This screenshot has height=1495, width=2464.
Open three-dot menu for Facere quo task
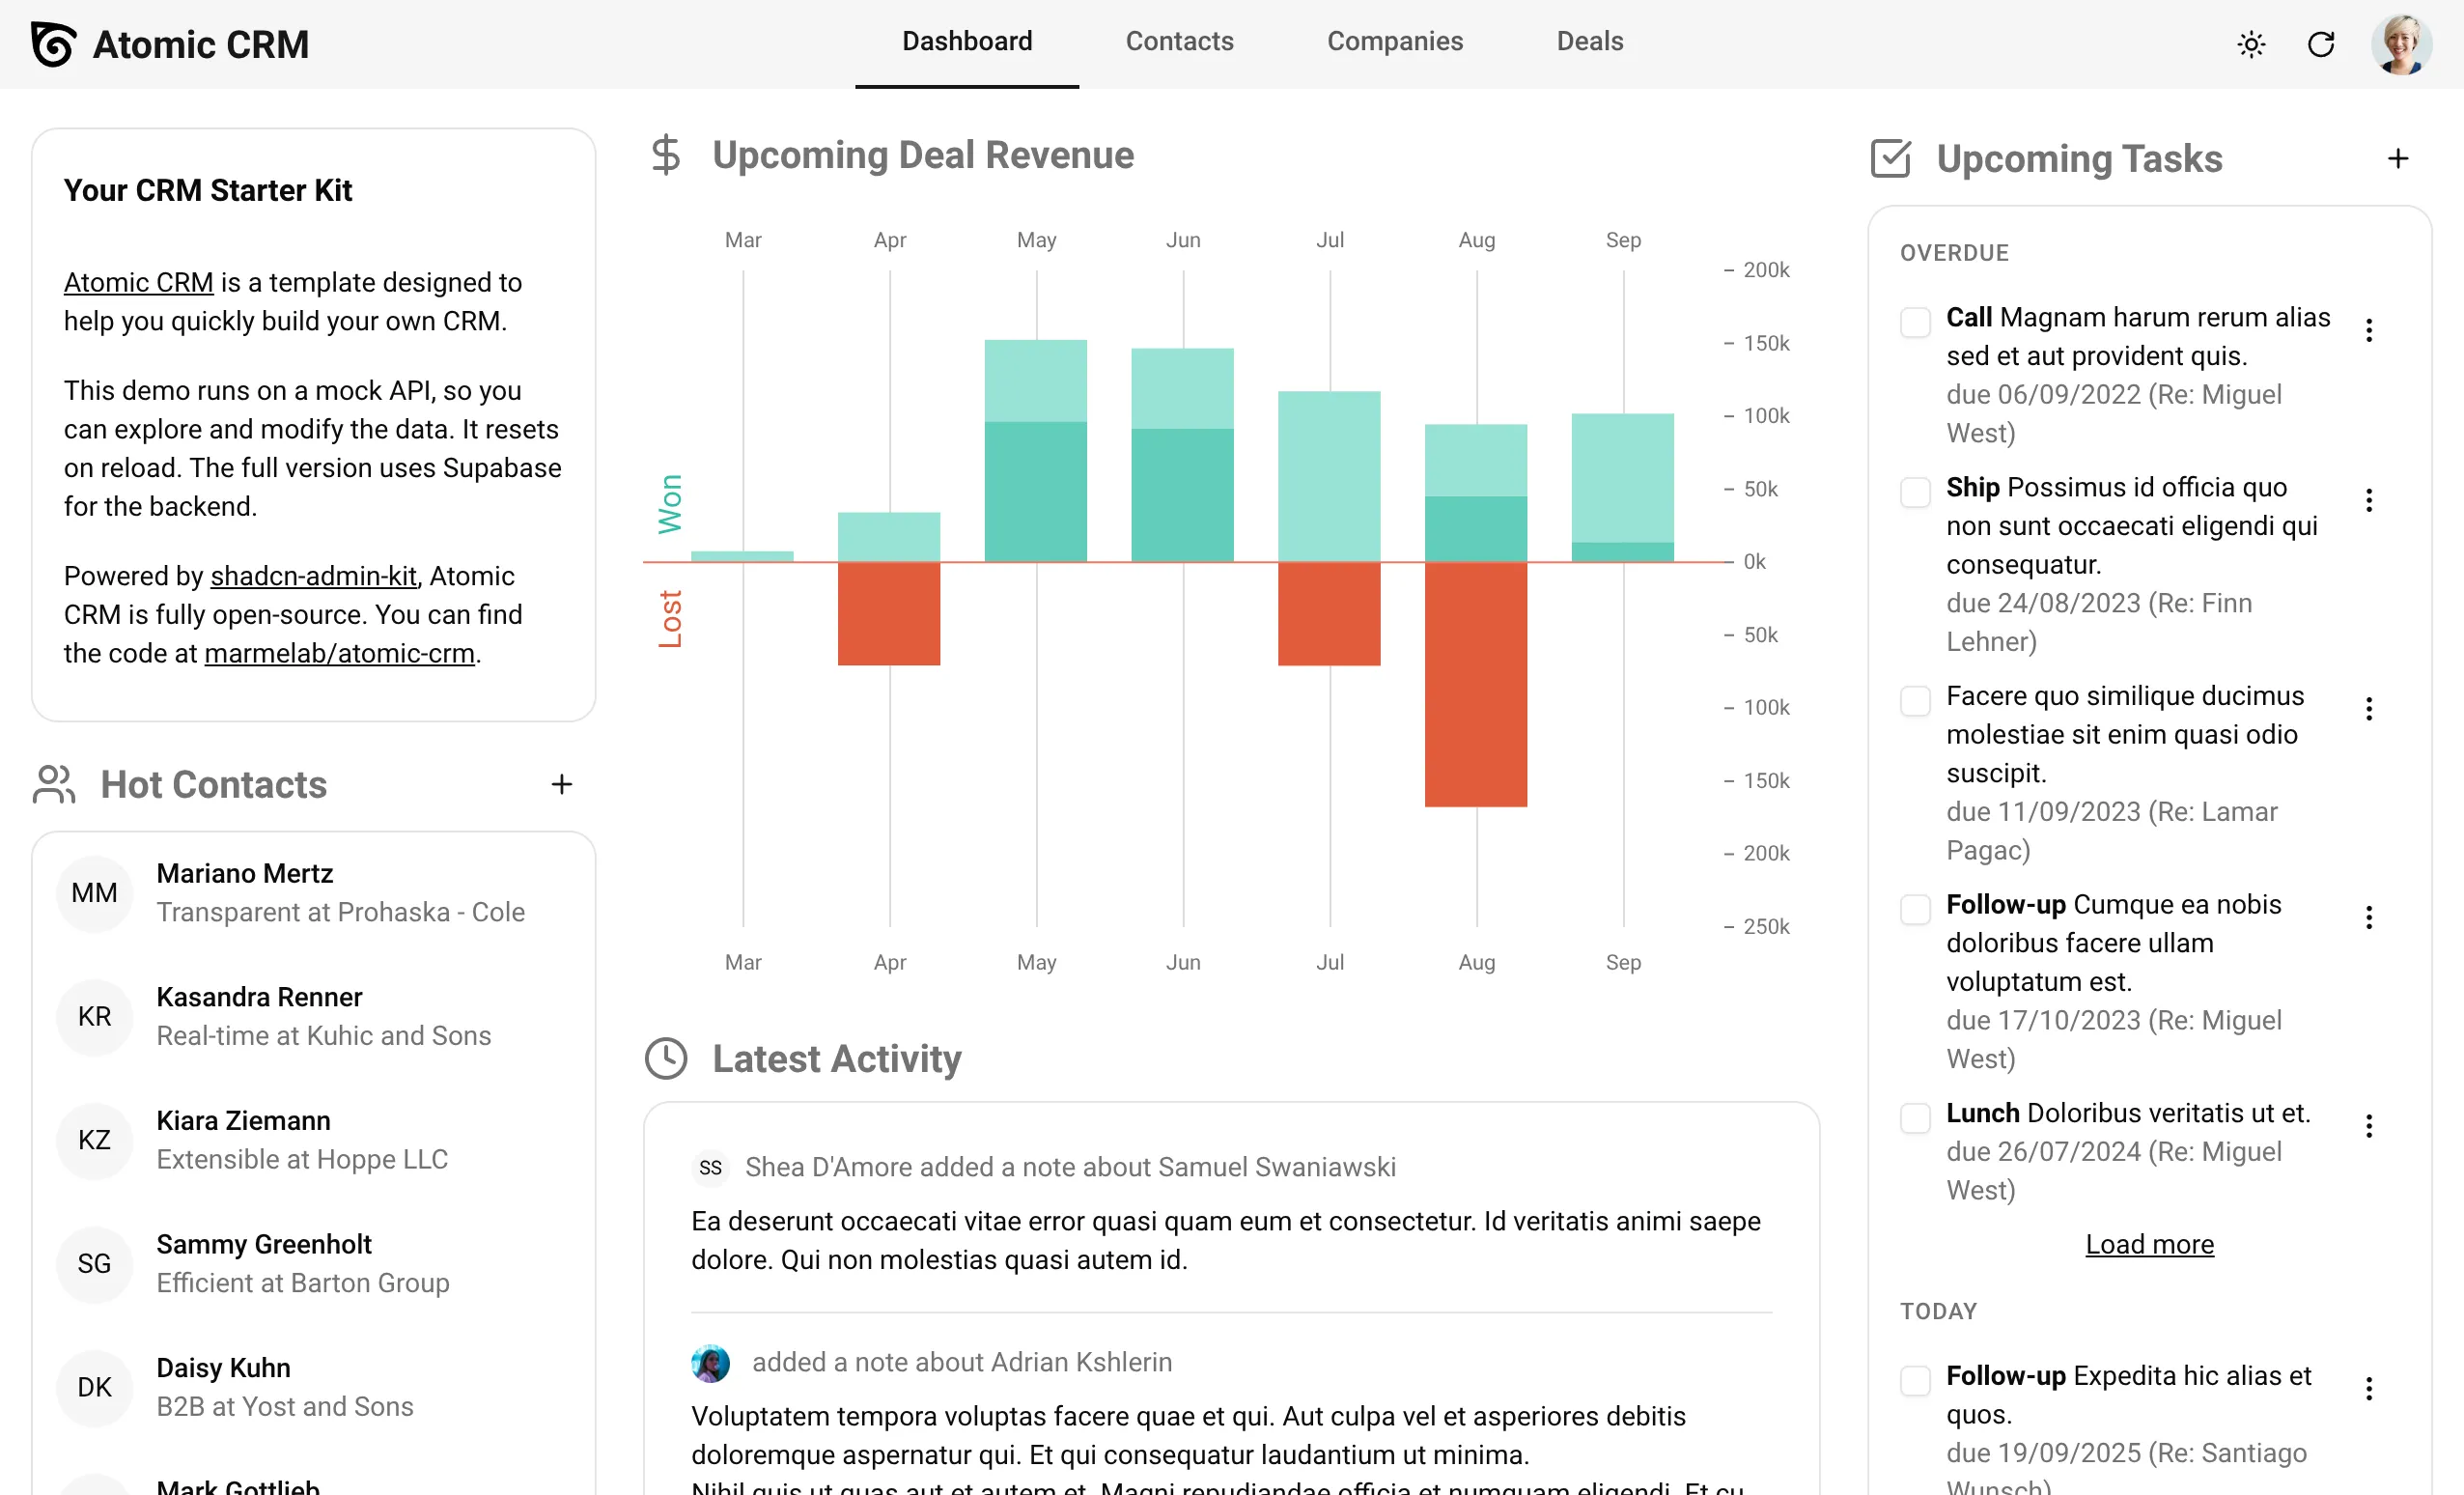tap(2368, 709)
